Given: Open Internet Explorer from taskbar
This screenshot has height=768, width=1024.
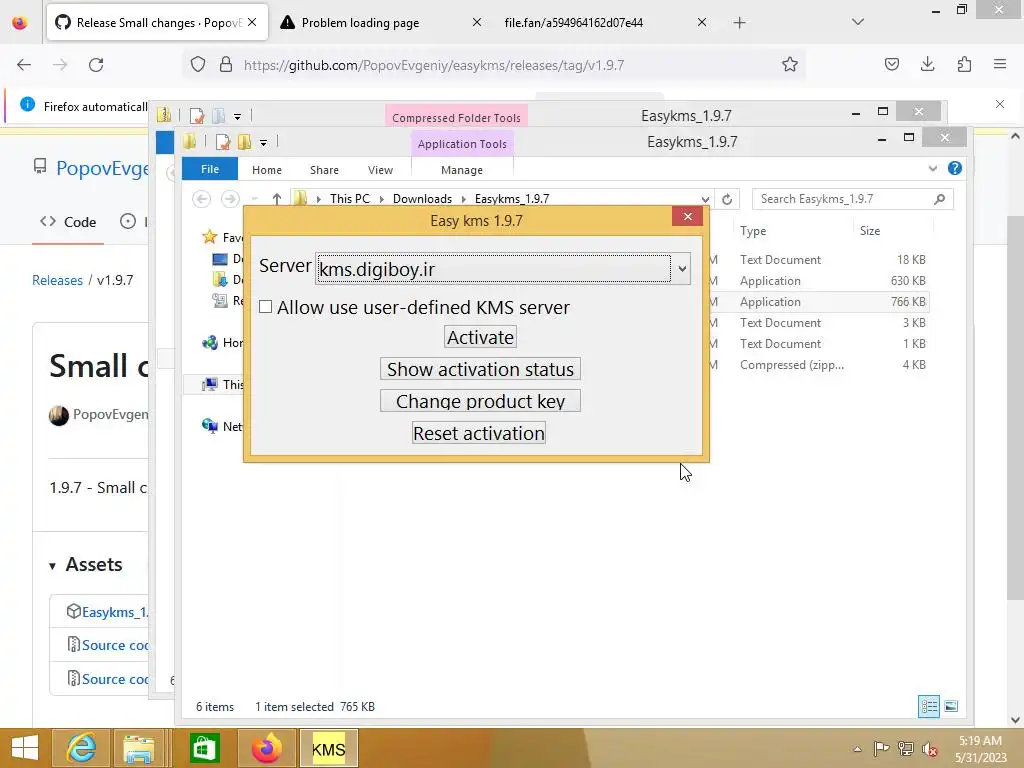Looking at the screenshot, I should coord(81,748).
